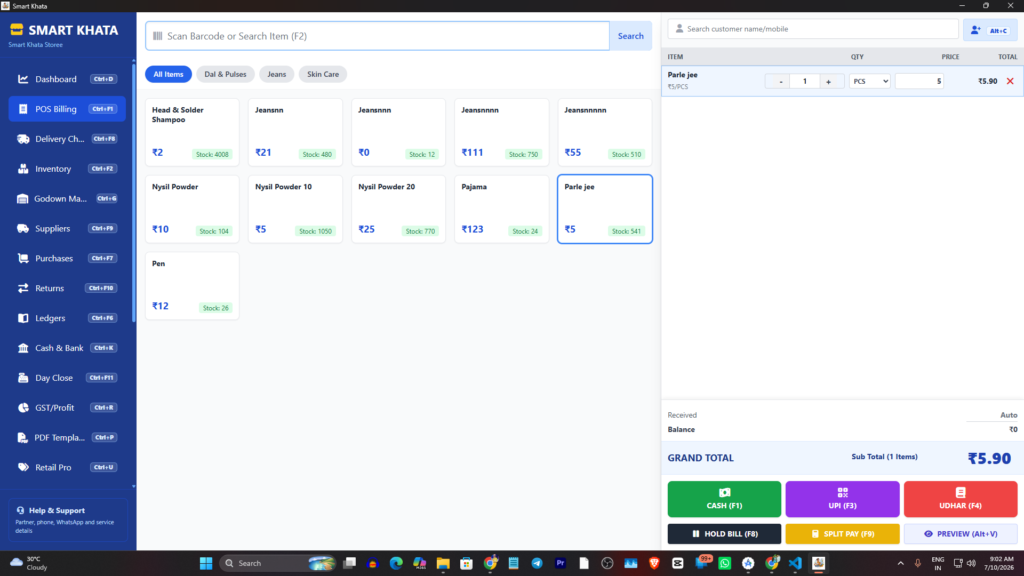The image size is (1024, 576).
Task: Add Jeansnnn item priced ₹0
Action: pos(398,133)
